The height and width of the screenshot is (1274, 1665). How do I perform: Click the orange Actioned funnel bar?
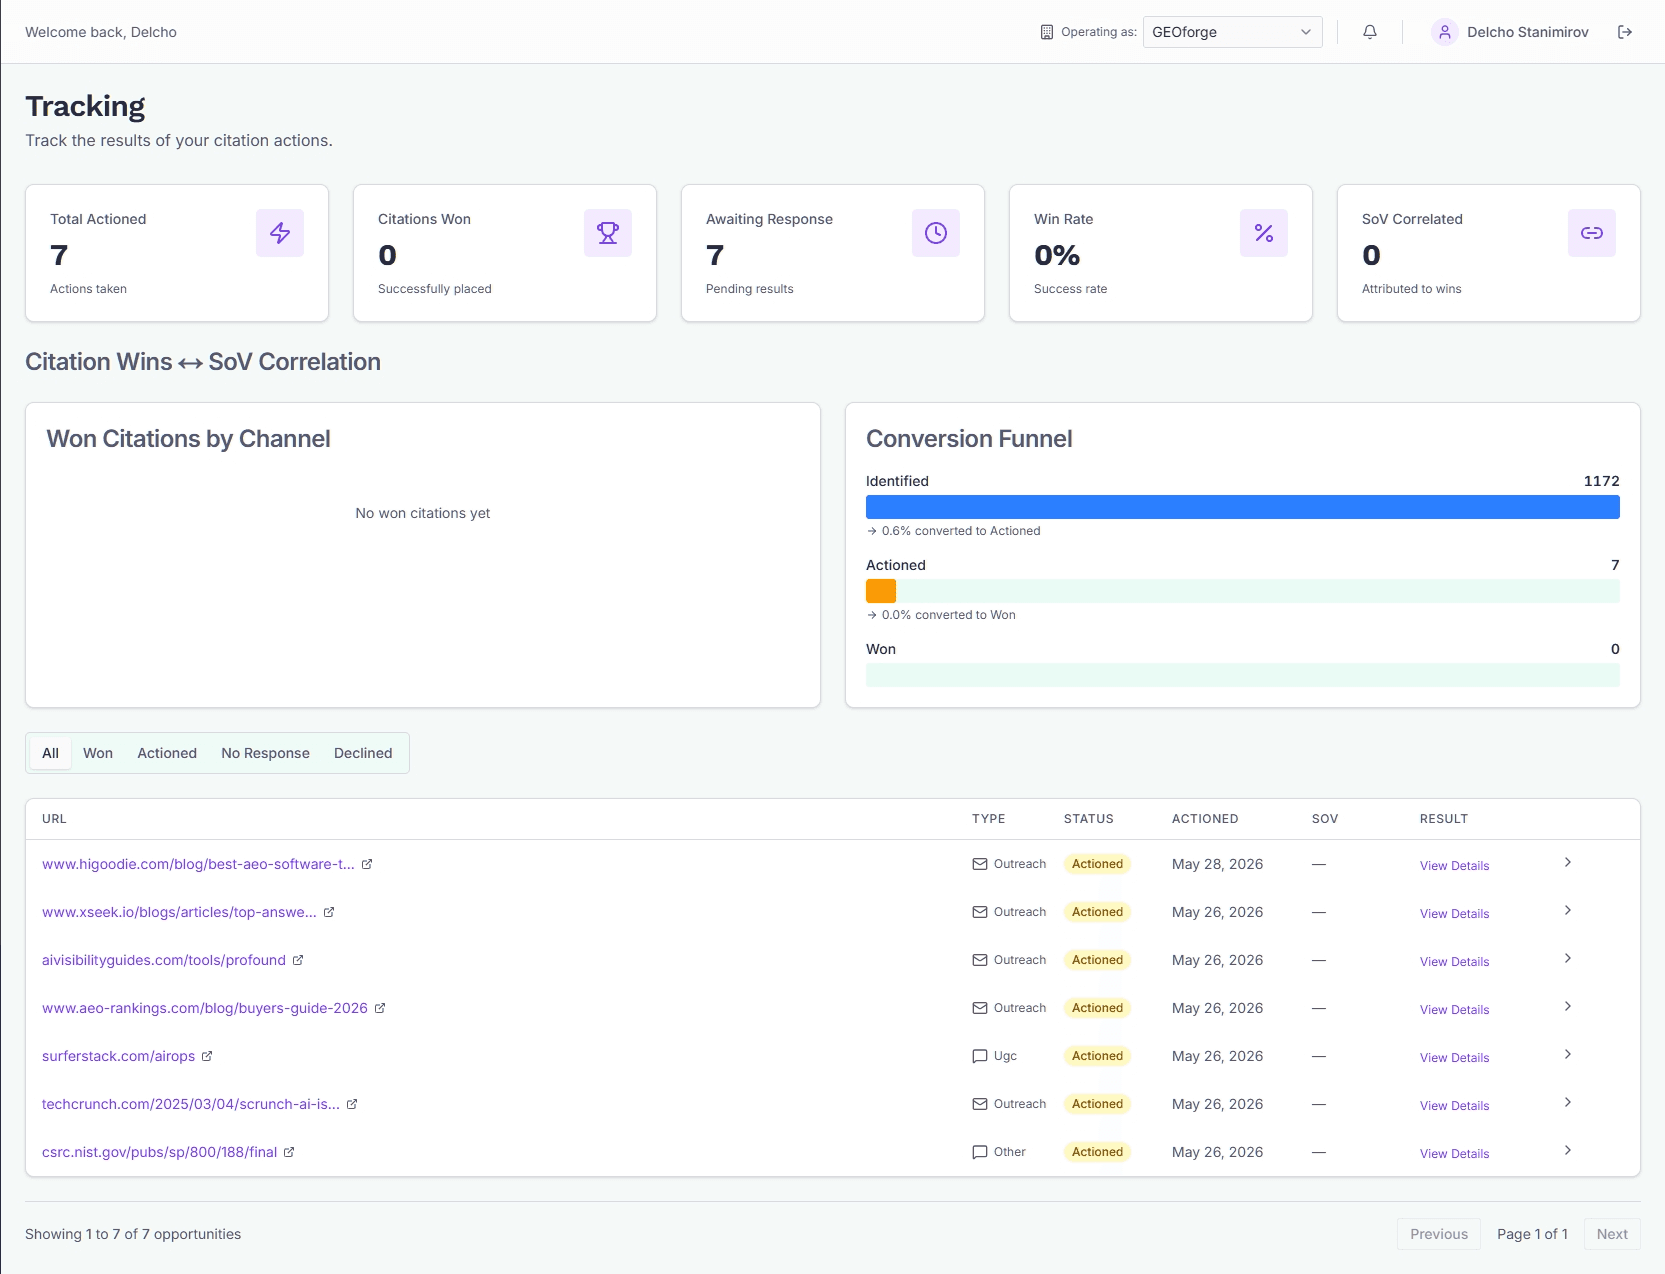(881, 591)
